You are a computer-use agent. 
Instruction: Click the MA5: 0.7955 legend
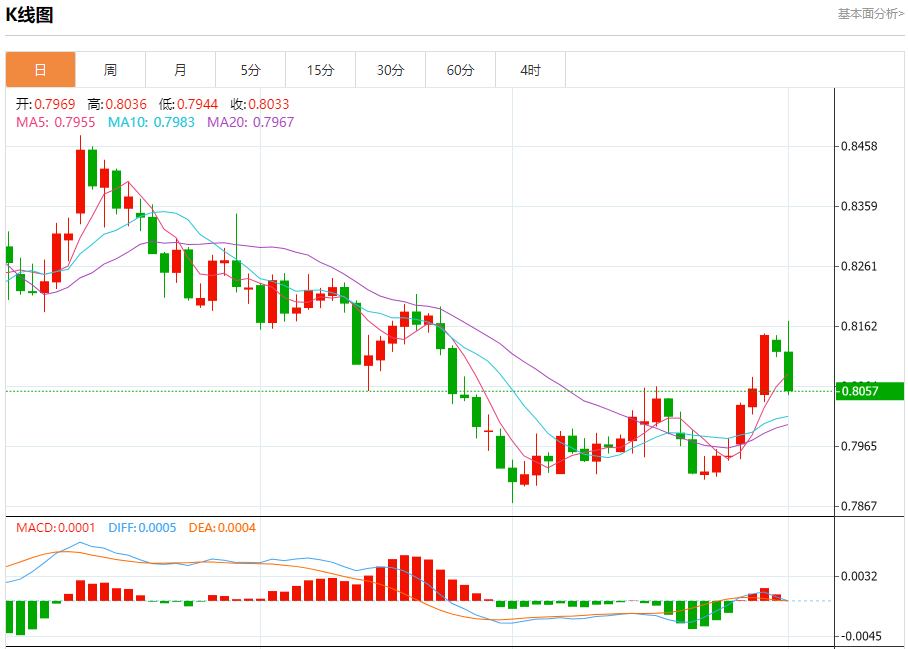pos(56,122)
